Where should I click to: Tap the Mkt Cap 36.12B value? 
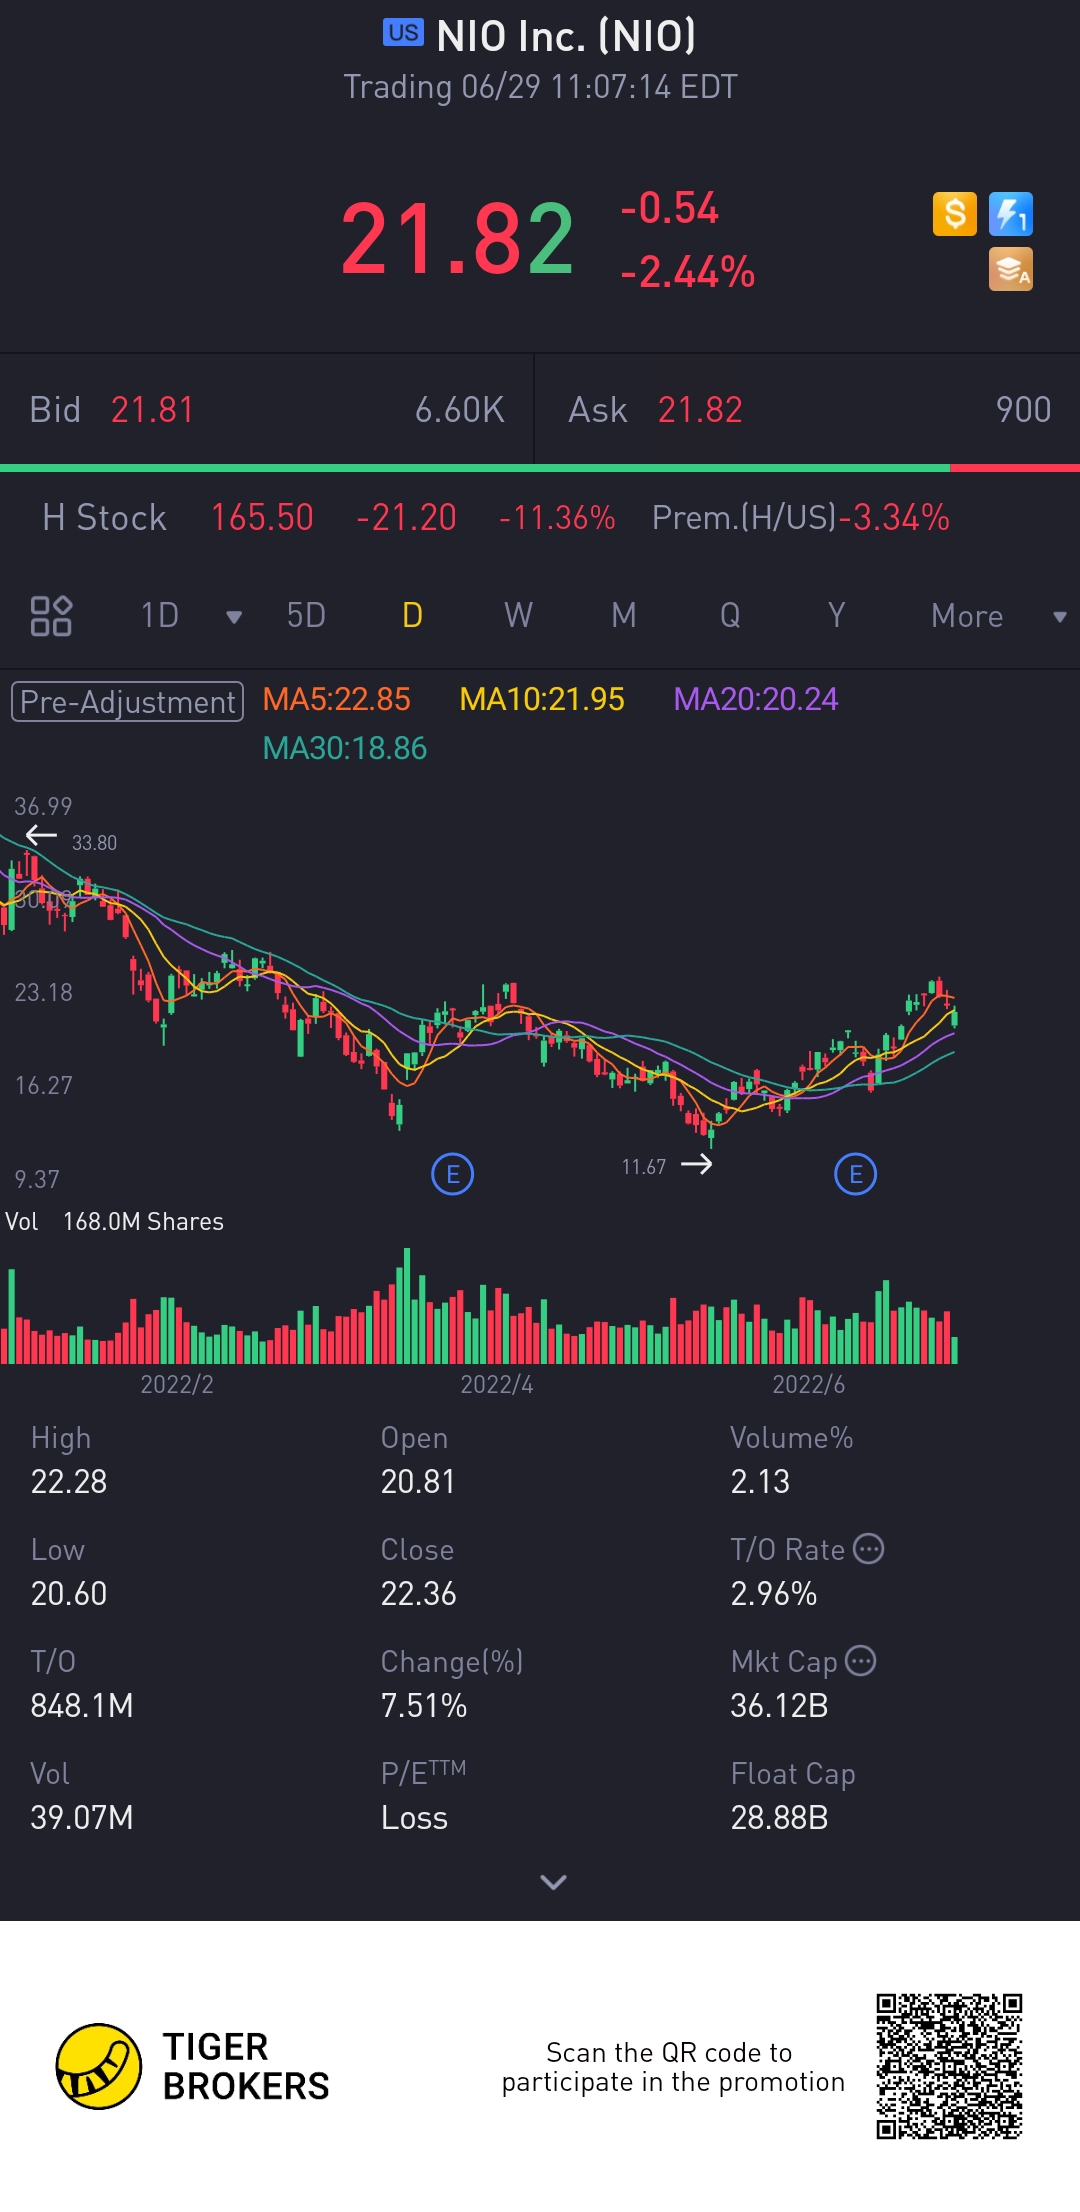click(779, 1705)
